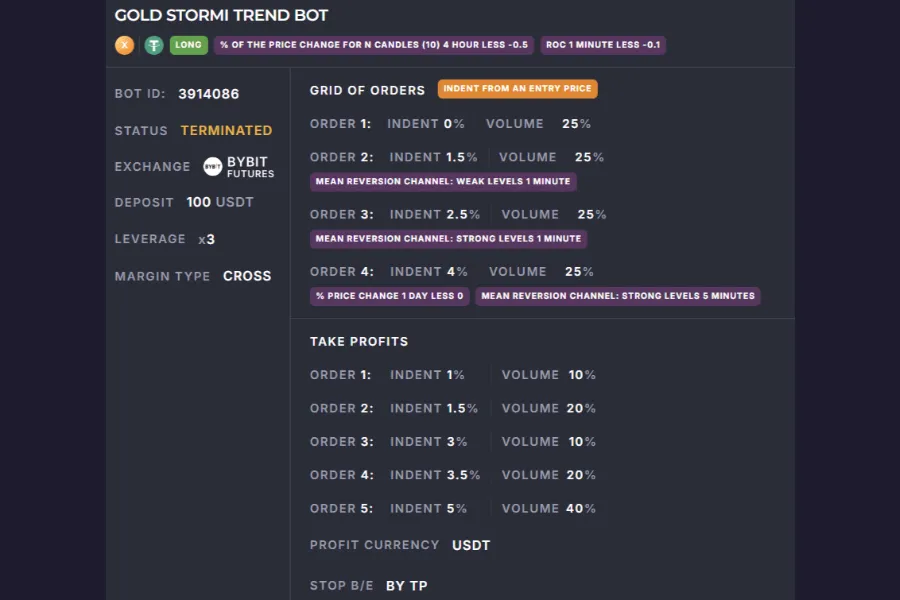Select the 'Mean Reversion Channel: Weak Levels 1 Minute' tag
The width and height of the screenshot is (900, 600).
[441, 181]
